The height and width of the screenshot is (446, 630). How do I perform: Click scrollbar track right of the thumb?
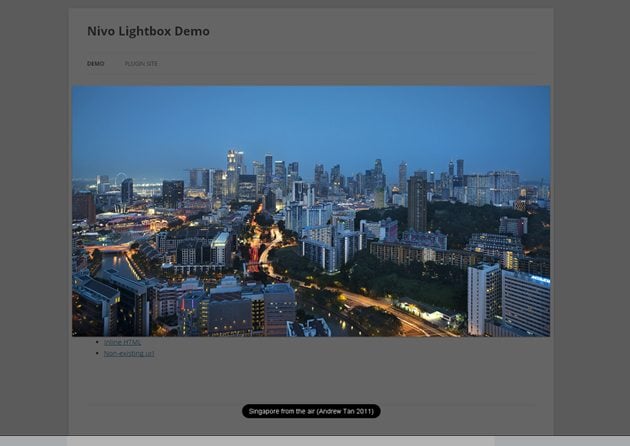pos(560,441)
